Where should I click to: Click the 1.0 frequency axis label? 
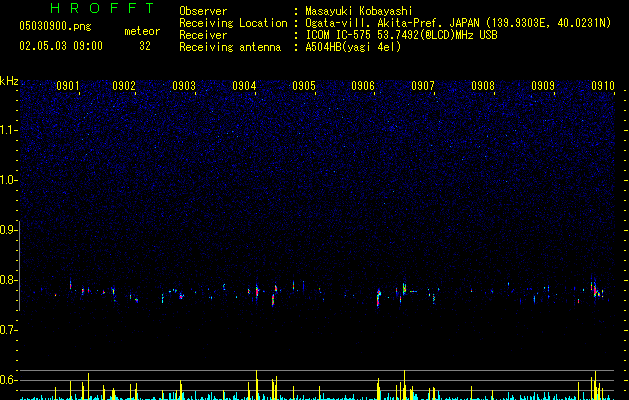point(9,180)
